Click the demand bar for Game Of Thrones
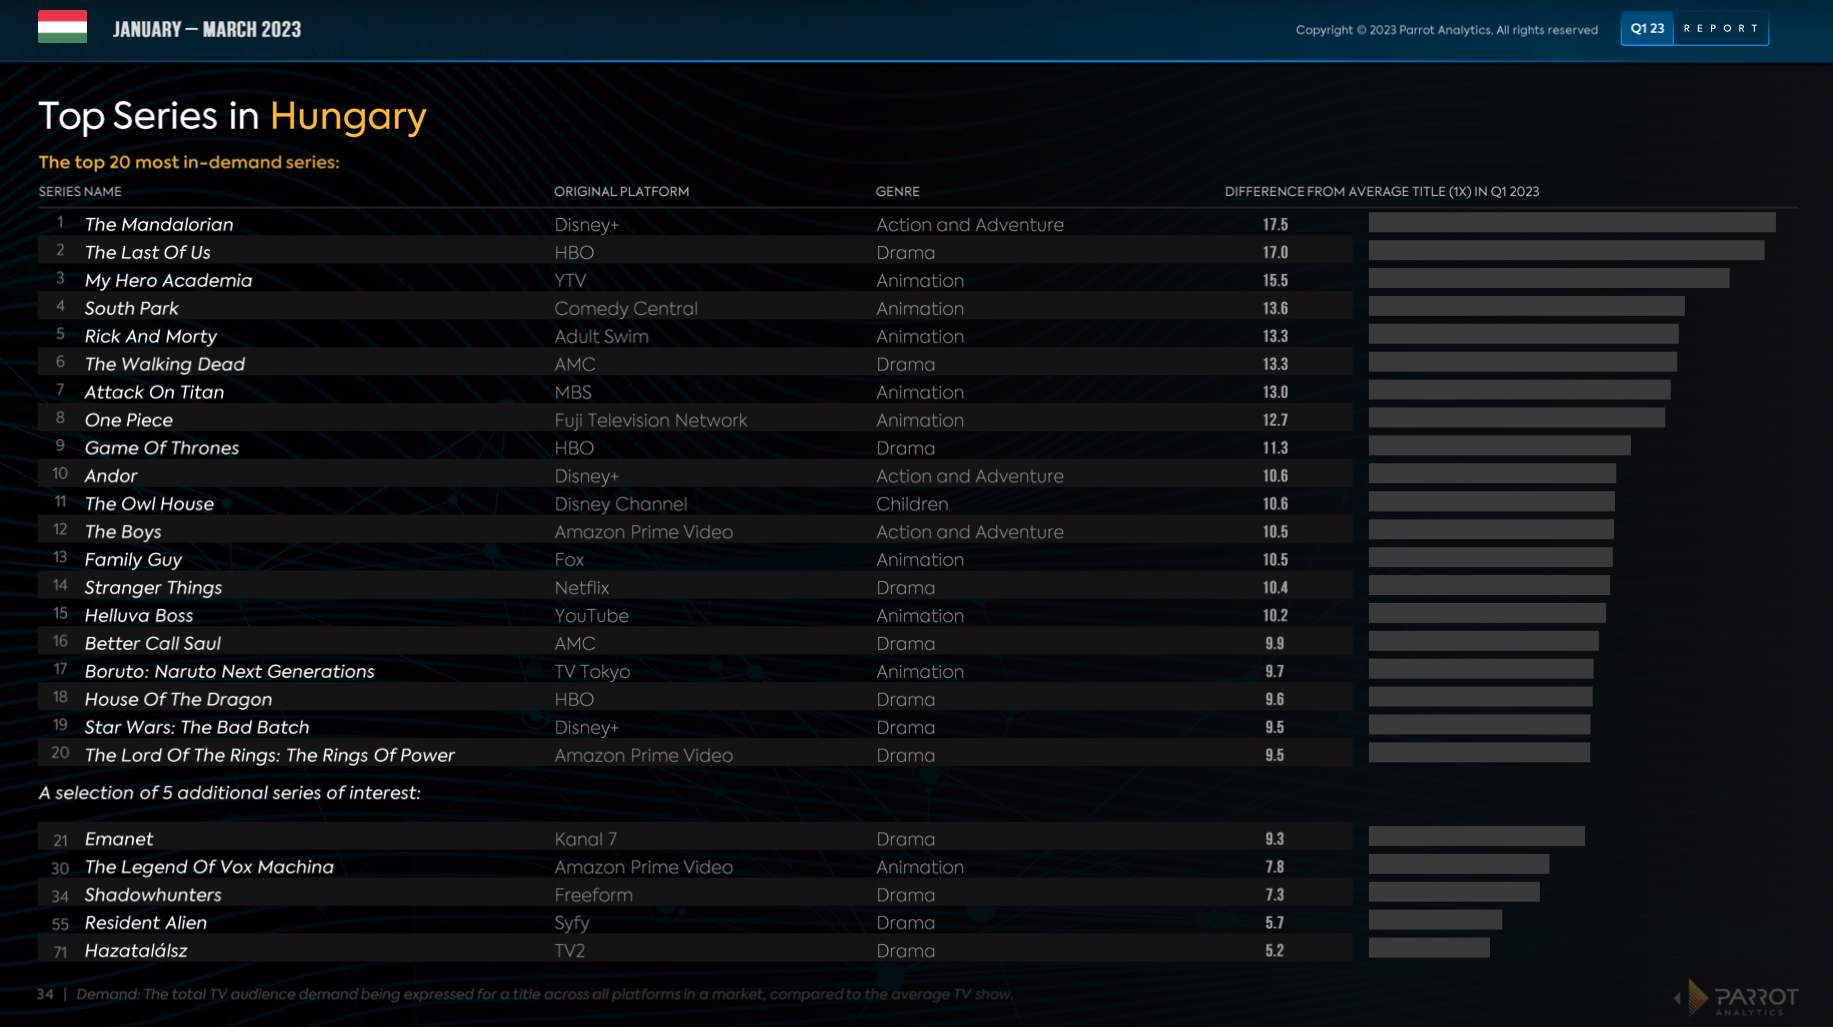Image resolution: width=1833 pixels, height=1027 pixels. tap(1499, 445)
